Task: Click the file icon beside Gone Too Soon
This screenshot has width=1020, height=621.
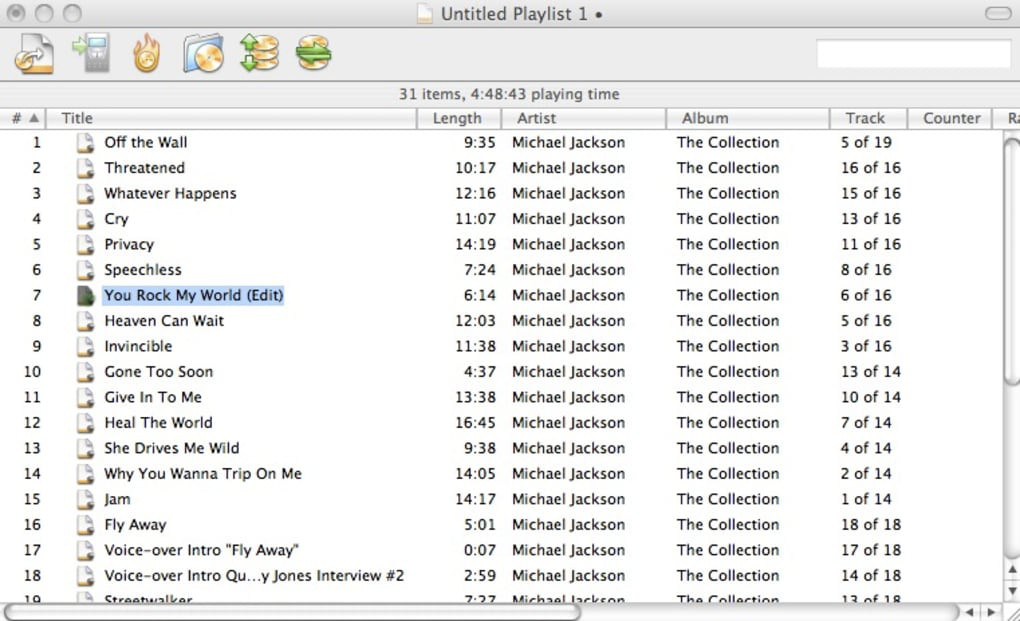Action: [85, 372]
